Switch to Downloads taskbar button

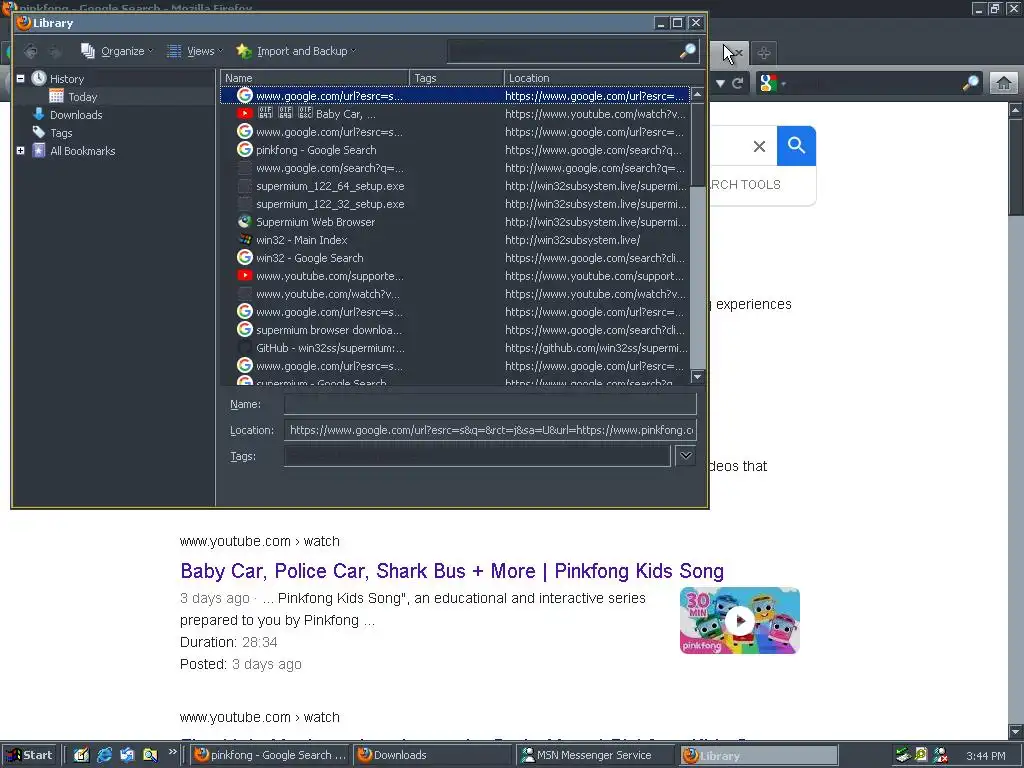tap(434, 755)
